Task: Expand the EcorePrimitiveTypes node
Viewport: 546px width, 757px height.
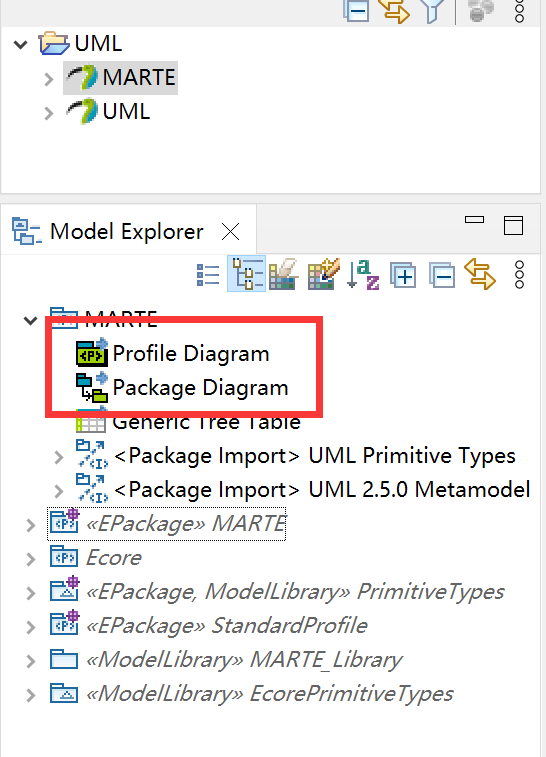Action: tap(30, 695)
